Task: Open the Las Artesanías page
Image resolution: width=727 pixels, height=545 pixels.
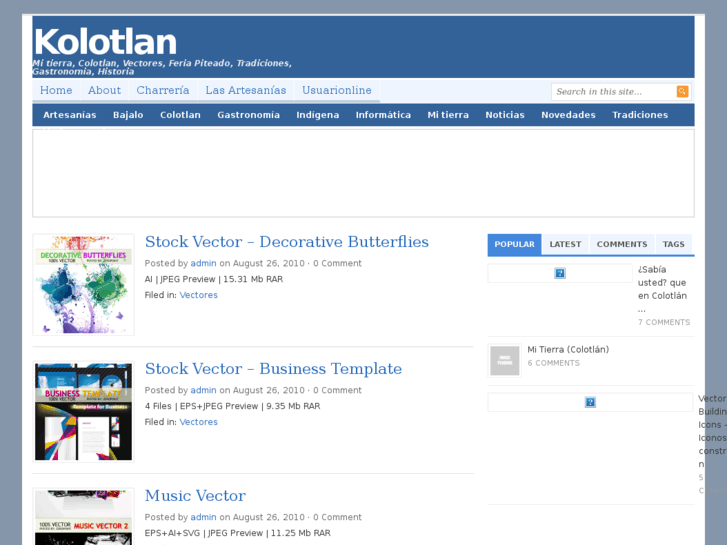Action: 246,90
